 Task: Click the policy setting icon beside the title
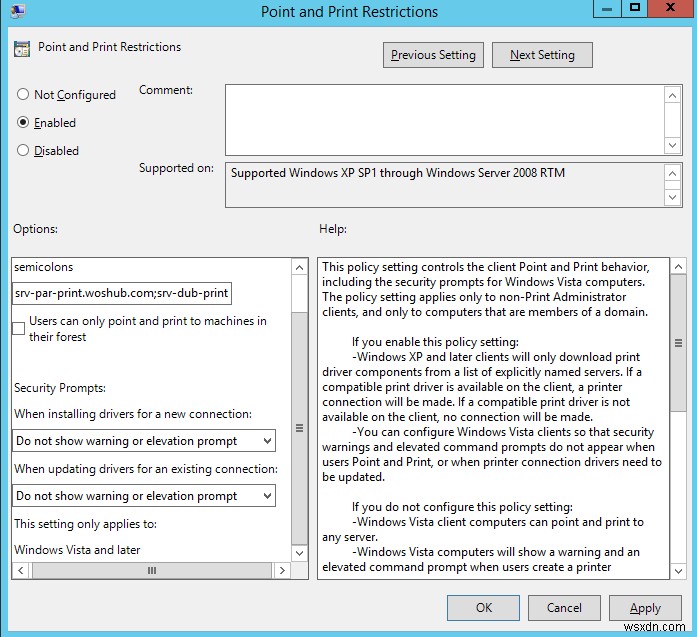click(x=22, y=48)
